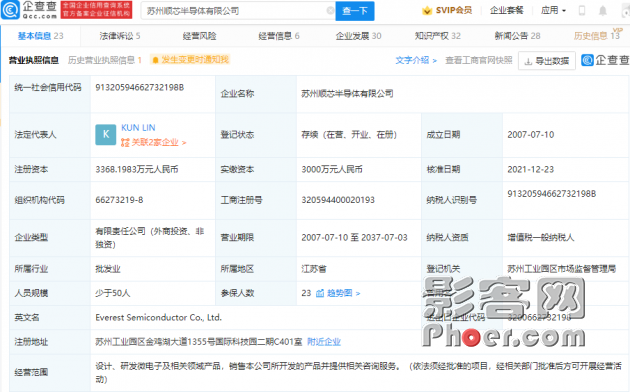Click the 企查查 logo beside export button
Image resolution: width=630 pixels, height=392 pixels.
605,60
